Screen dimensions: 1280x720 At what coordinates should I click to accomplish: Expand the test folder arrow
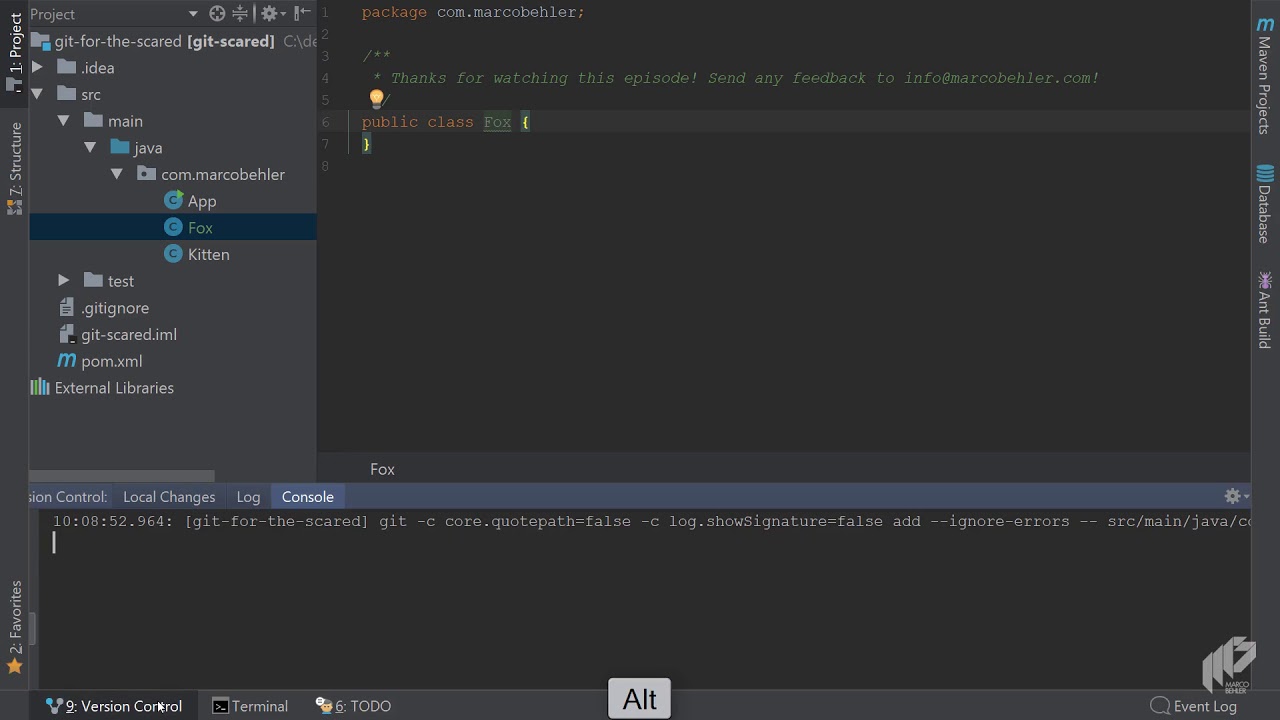tap(63, 281)
